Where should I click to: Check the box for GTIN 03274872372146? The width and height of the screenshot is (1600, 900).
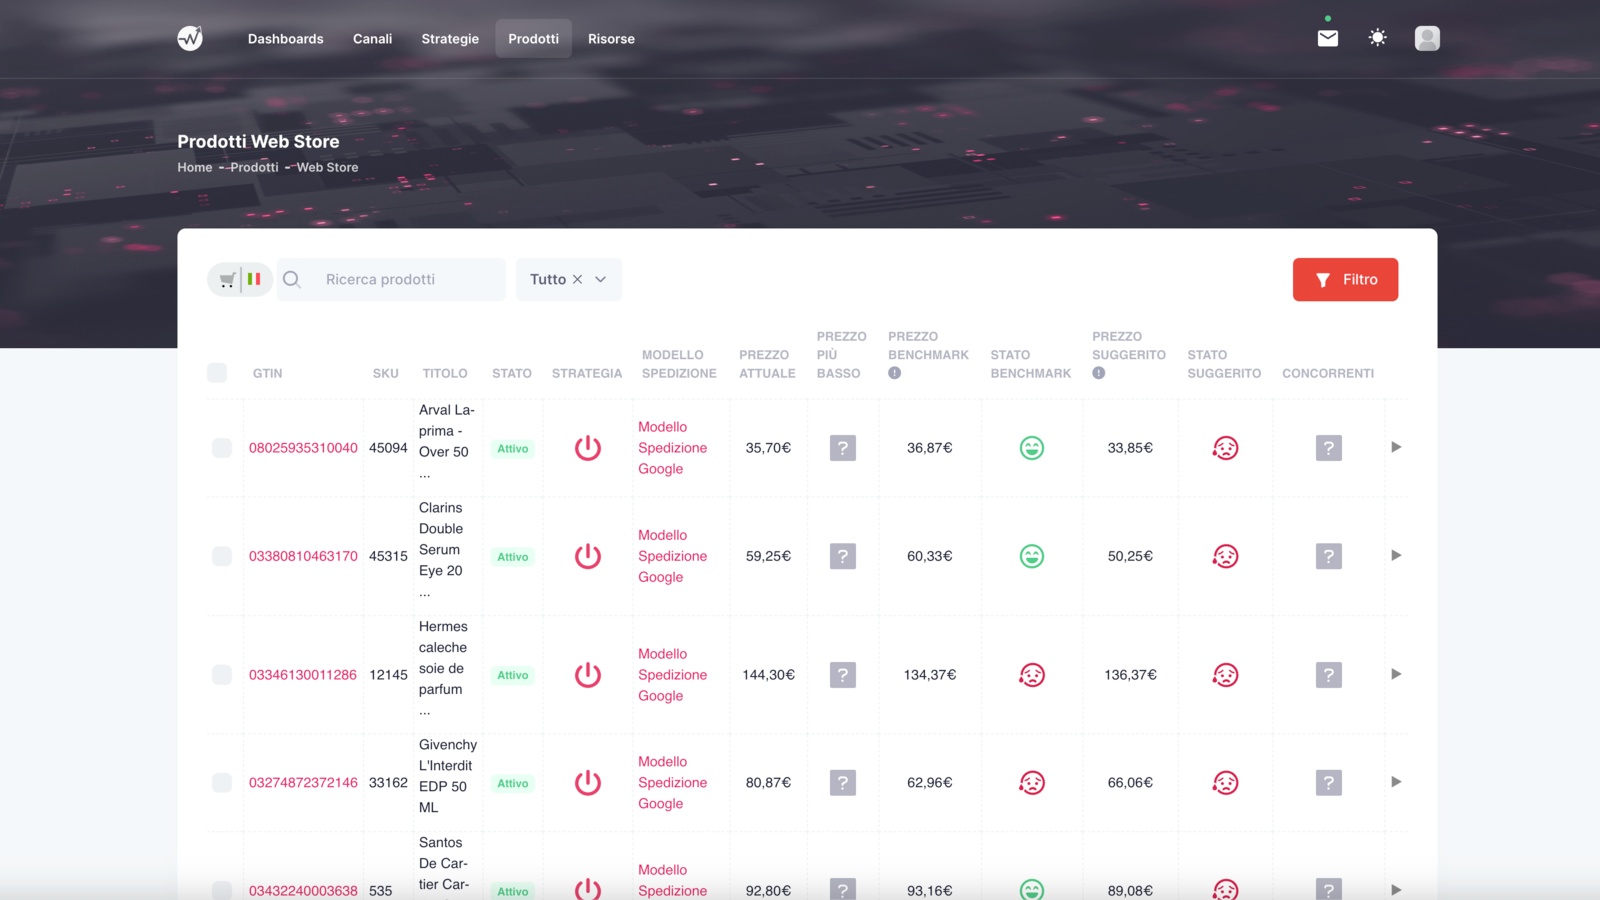click(x=222, y=783)
